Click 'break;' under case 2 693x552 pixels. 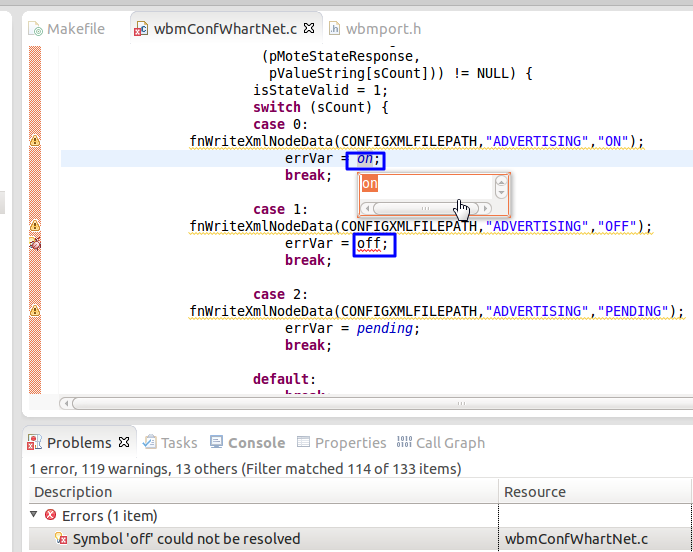tap(308, 345)
